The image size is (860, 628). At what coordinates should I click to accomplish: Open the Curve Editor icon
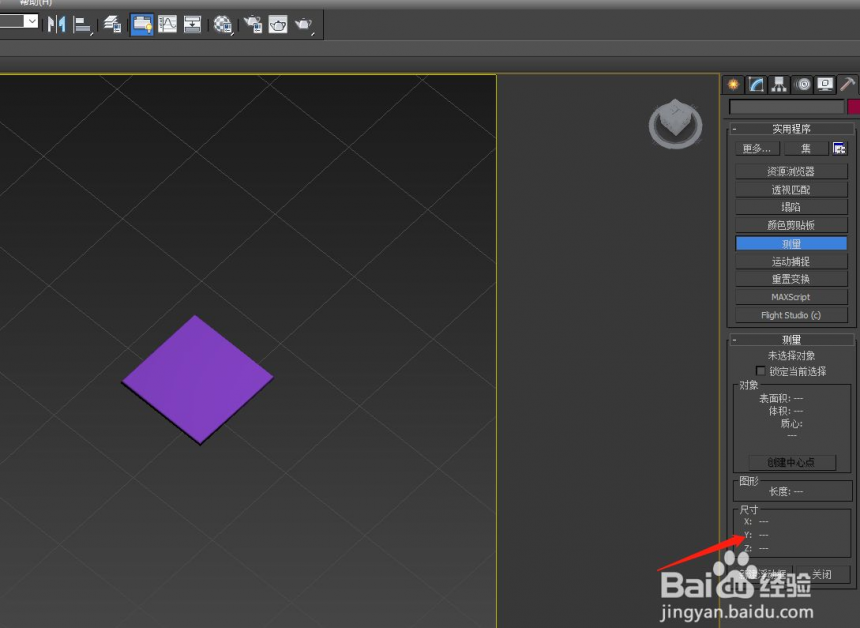point(167,24)
